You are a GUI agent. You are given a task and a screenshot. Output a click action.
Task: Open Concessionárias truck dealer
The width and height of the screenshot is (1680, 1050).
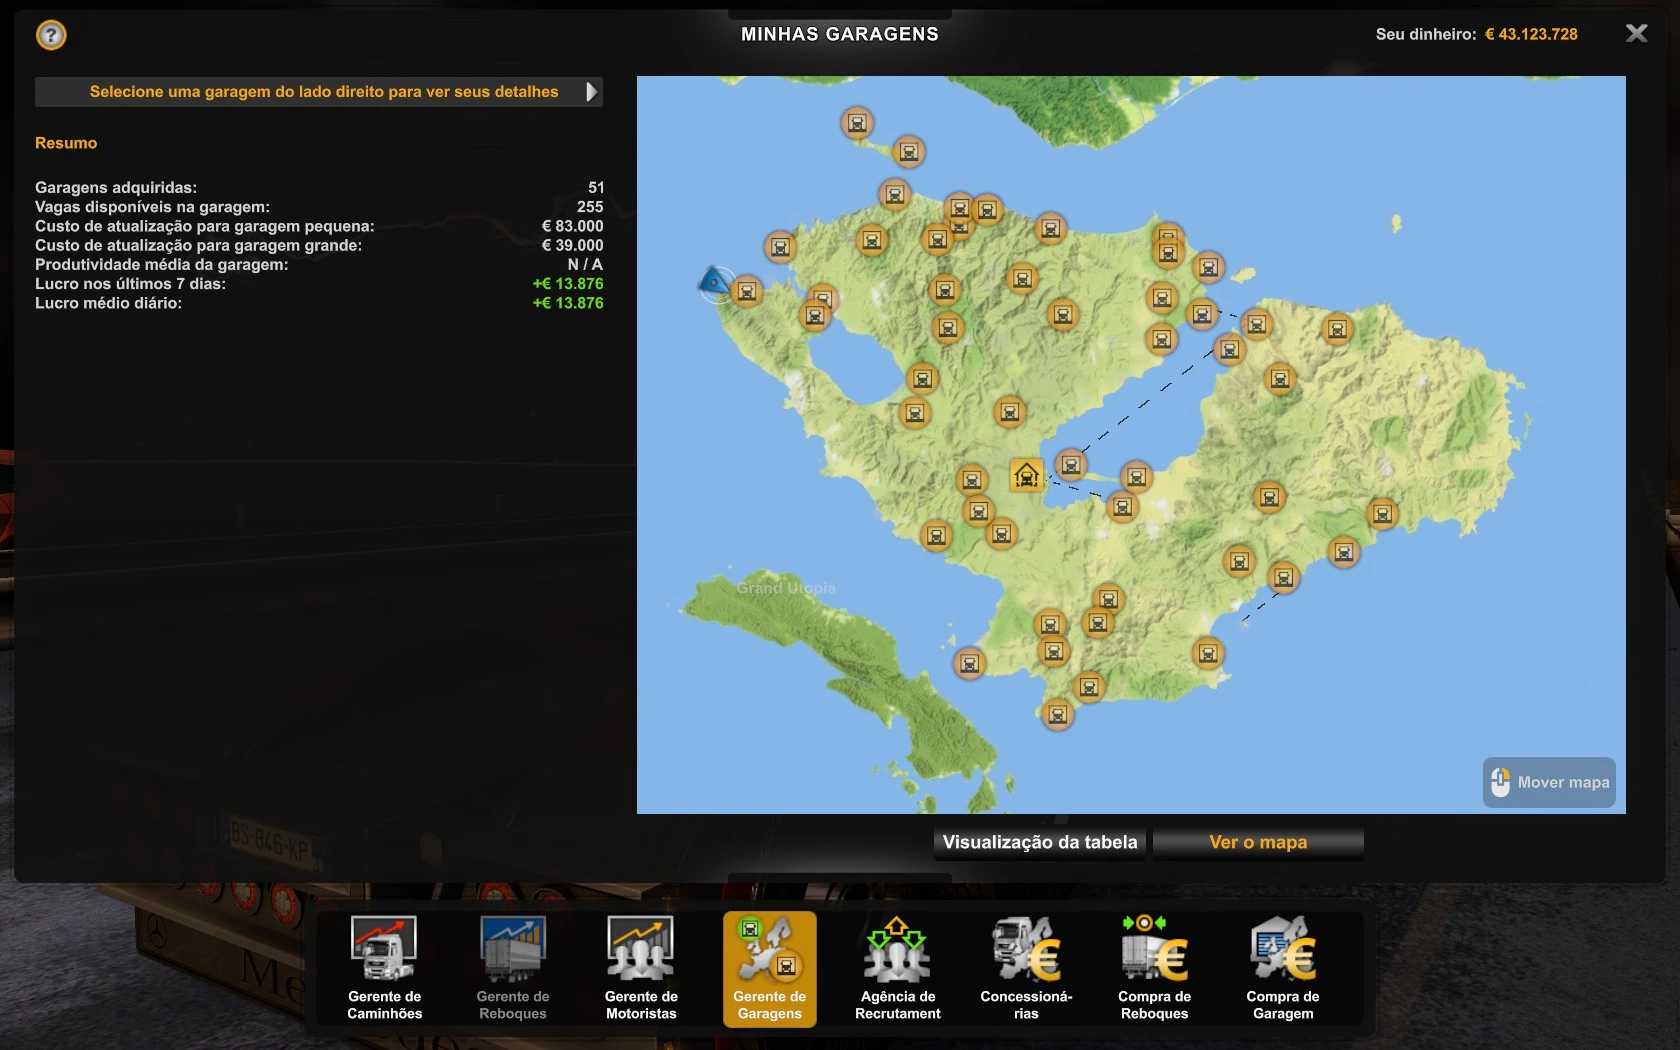click(x=1026, y=967)
